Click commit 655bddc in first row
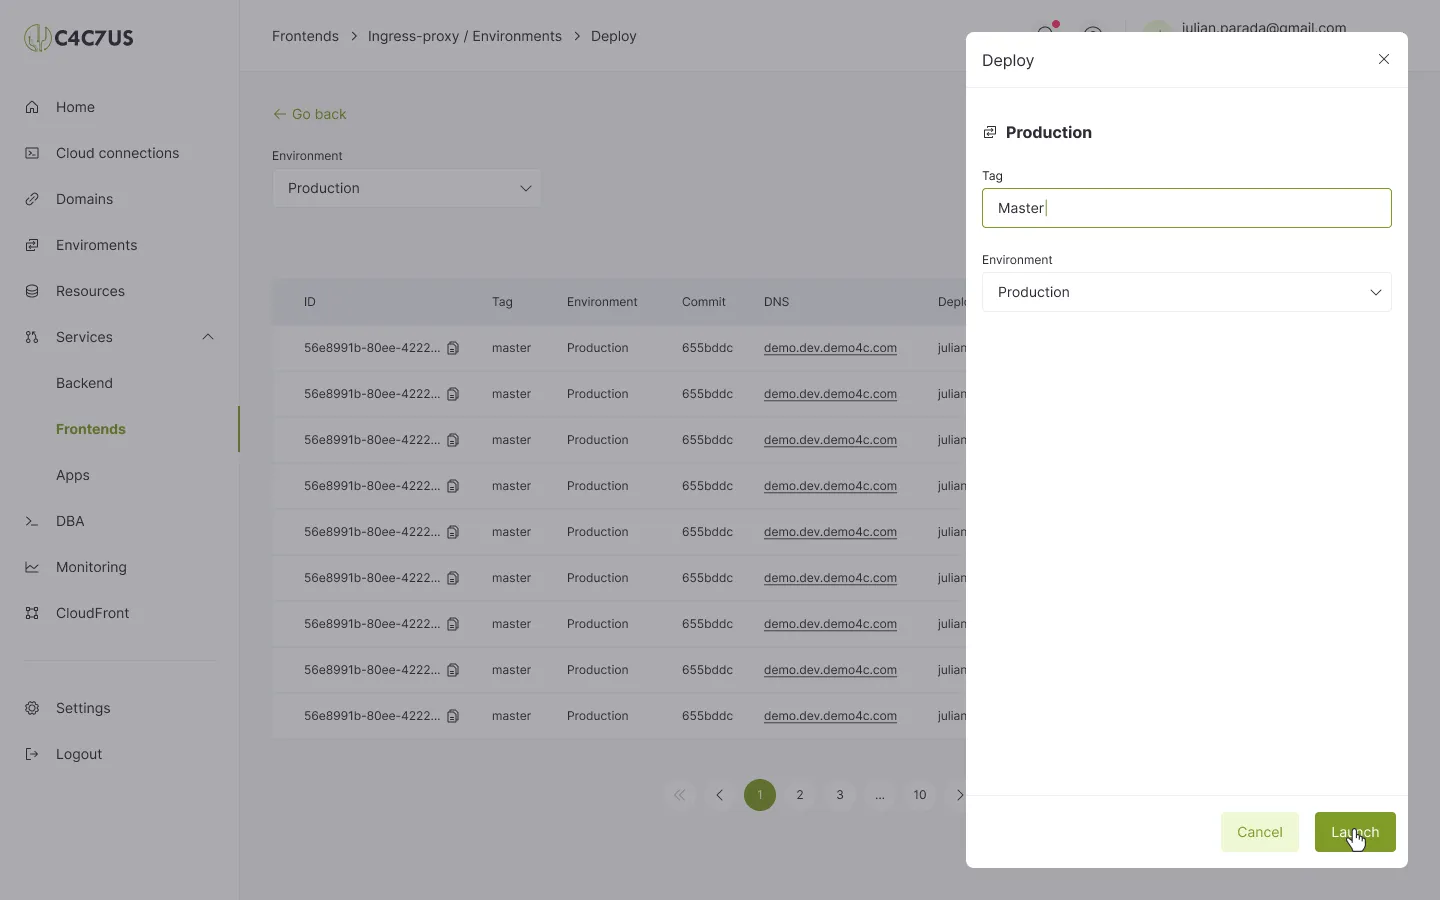 tap(707, 348)
